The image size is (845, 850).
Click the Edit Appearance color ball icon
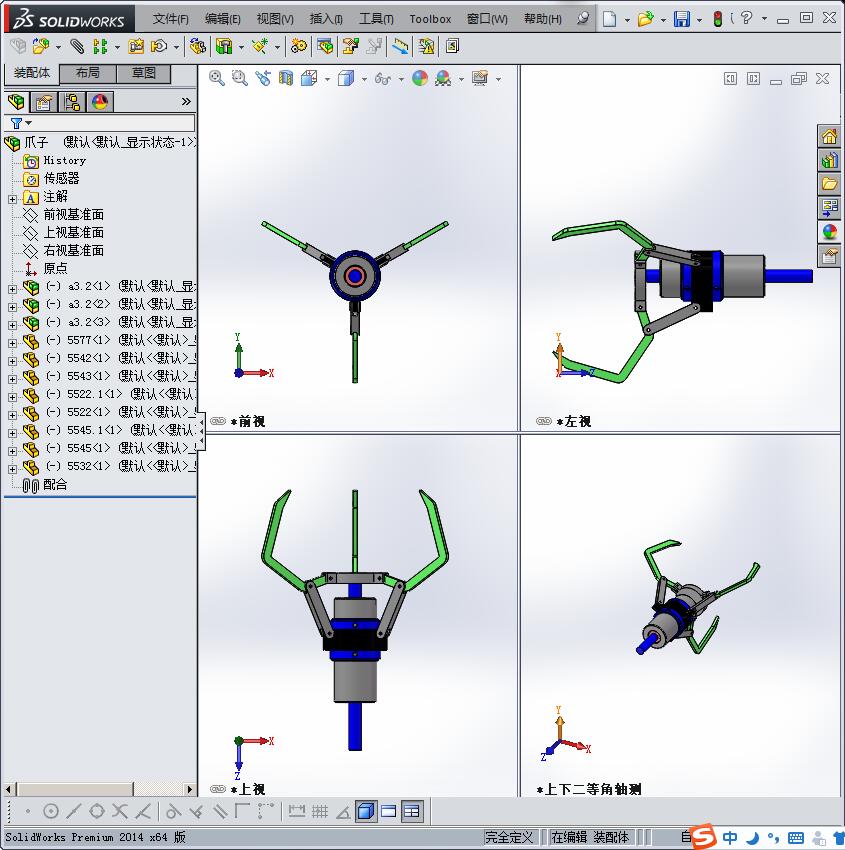[x=420, y=79]
